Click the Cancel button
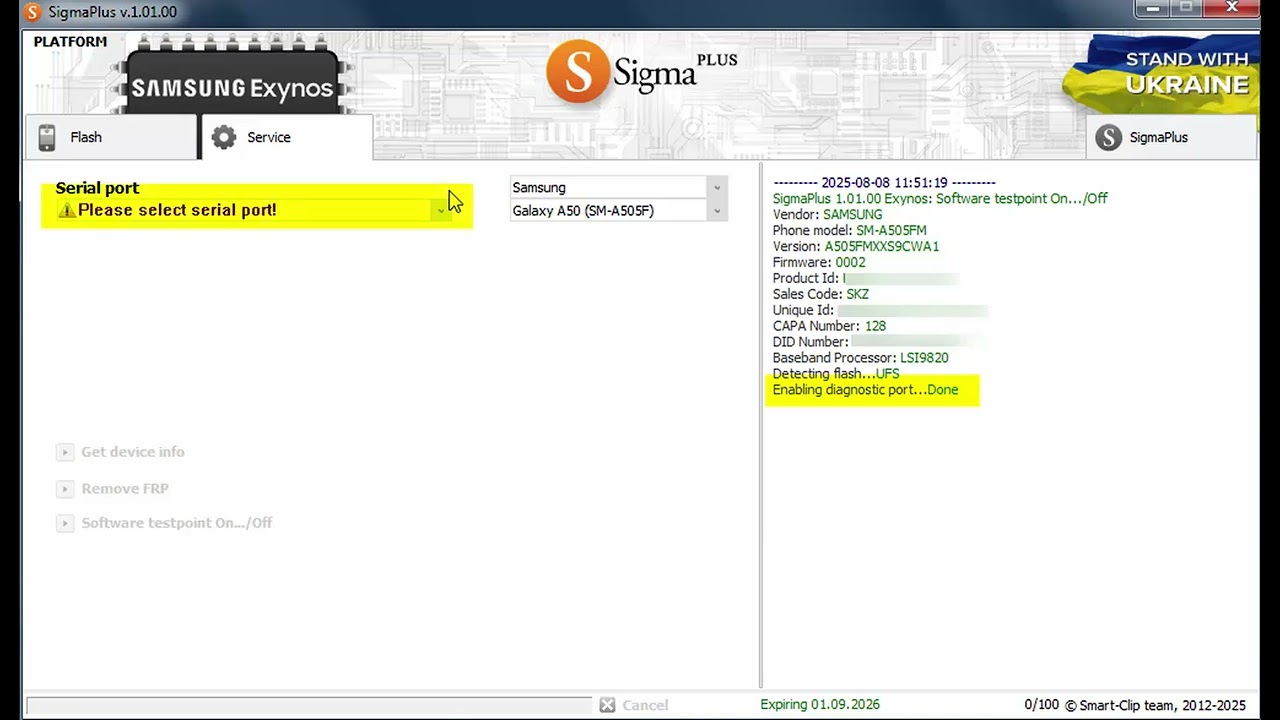1280x720 pixels. pos(634,705)
